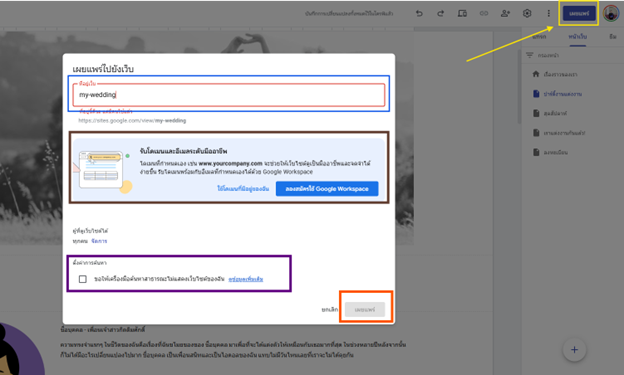Image resolution: width=624 pixels, height=375 pixels.
Task: Click the filter pages icon in sidebar
Action: click(529, 55)
